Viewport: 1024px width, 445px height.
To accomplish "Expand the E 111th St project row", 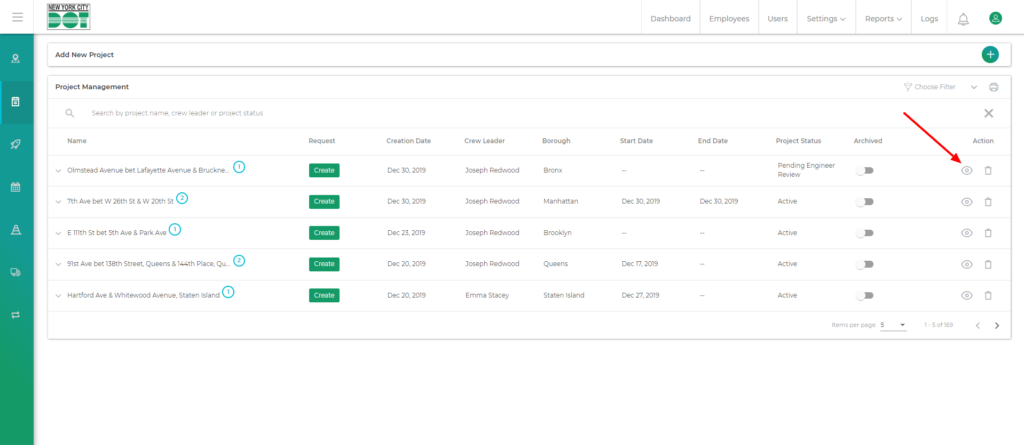I will point(59,234).
